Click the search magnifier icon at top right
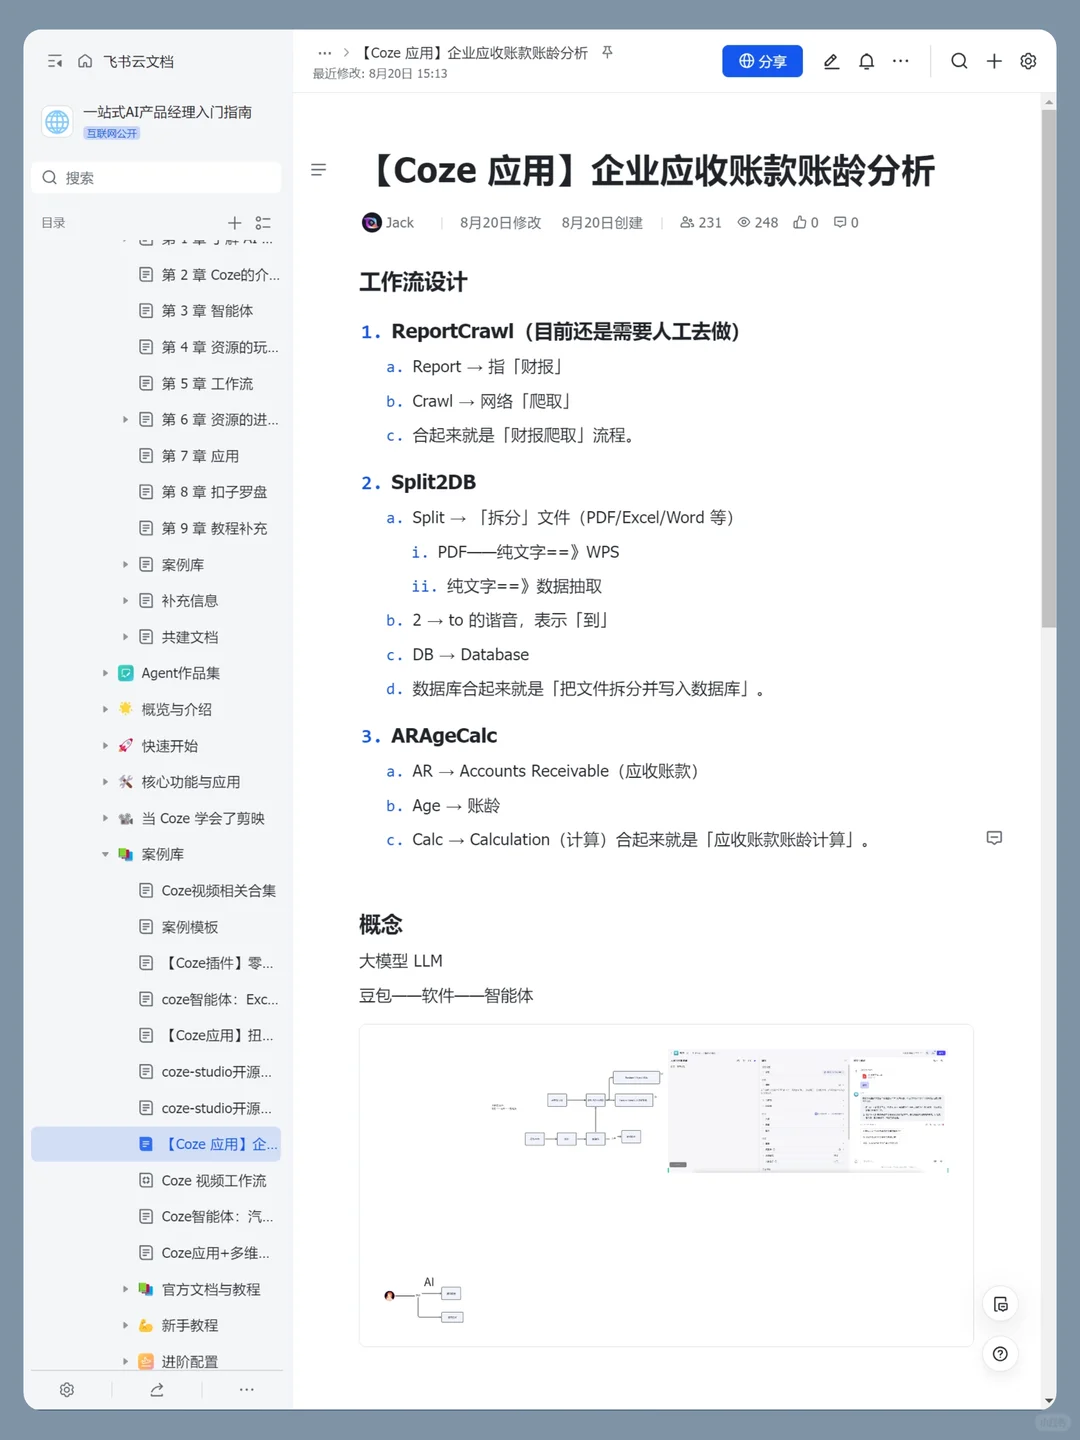The width and height of the screenshot is (1080, 1440). pos(959,61)
